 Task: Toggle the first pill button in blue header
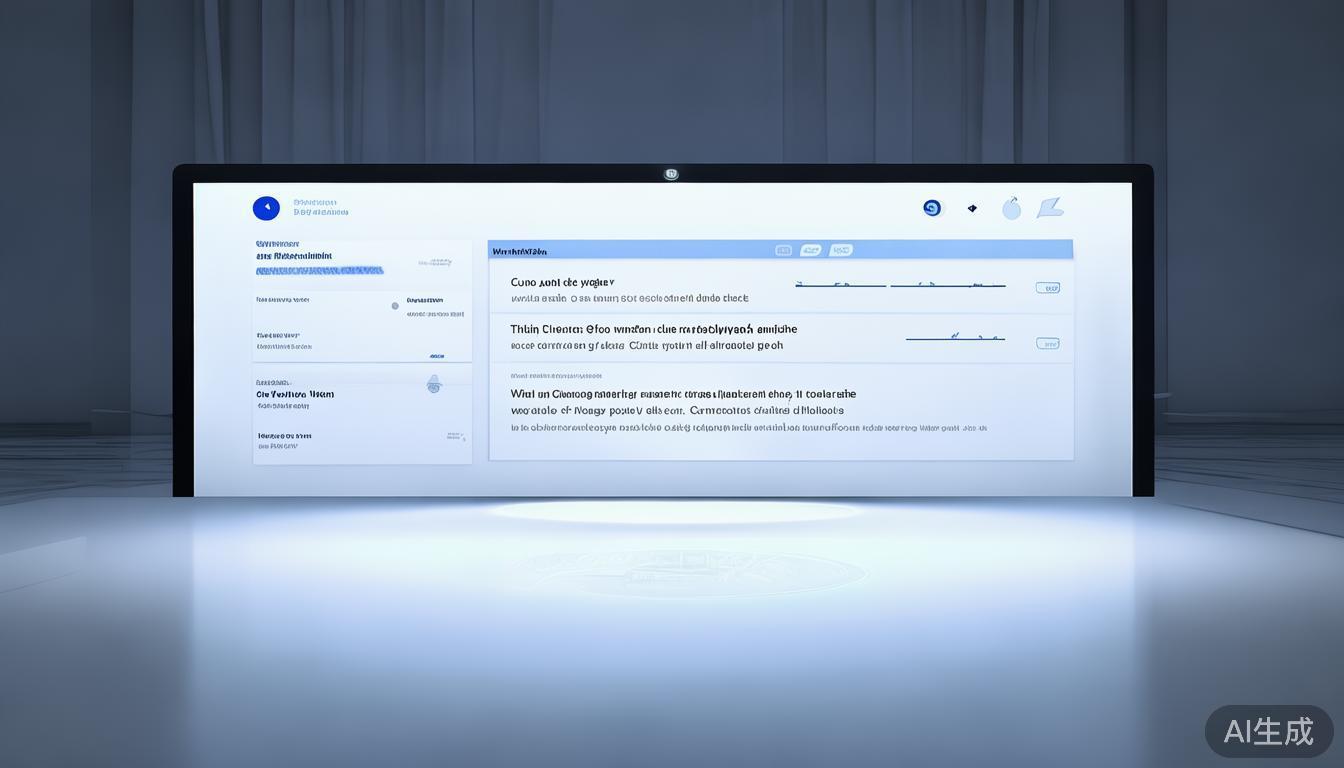tap(784, 250)
